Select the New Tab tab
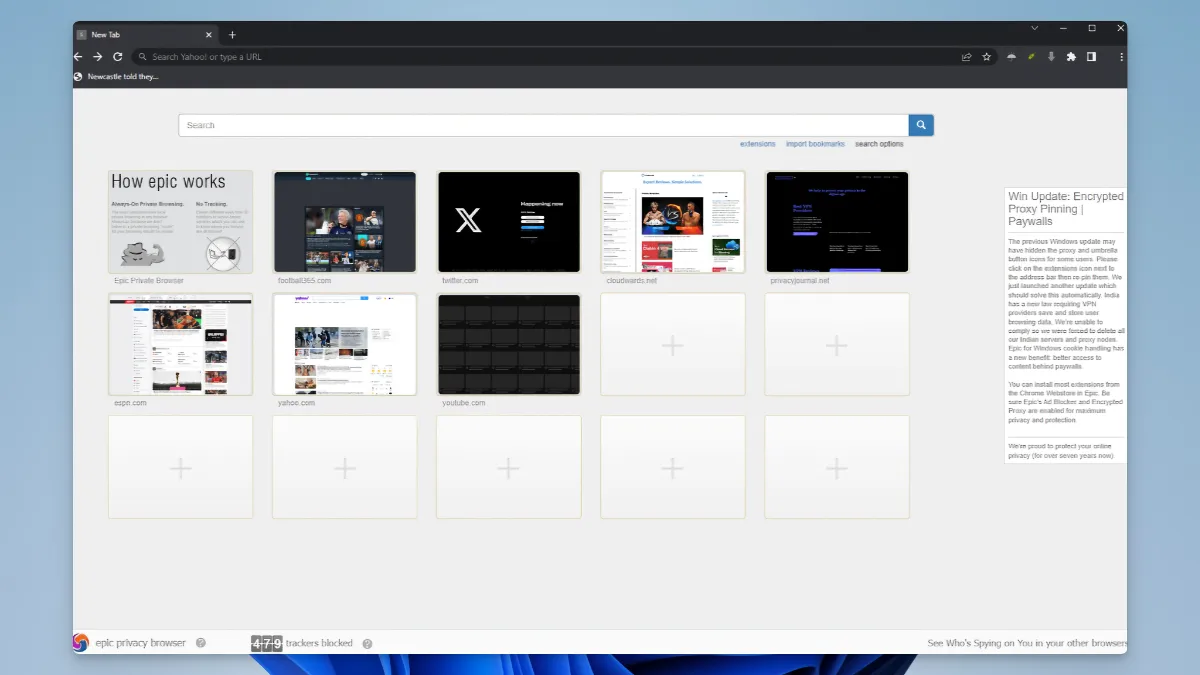The height and width of the screenshot is (675, 1200). 146,35
